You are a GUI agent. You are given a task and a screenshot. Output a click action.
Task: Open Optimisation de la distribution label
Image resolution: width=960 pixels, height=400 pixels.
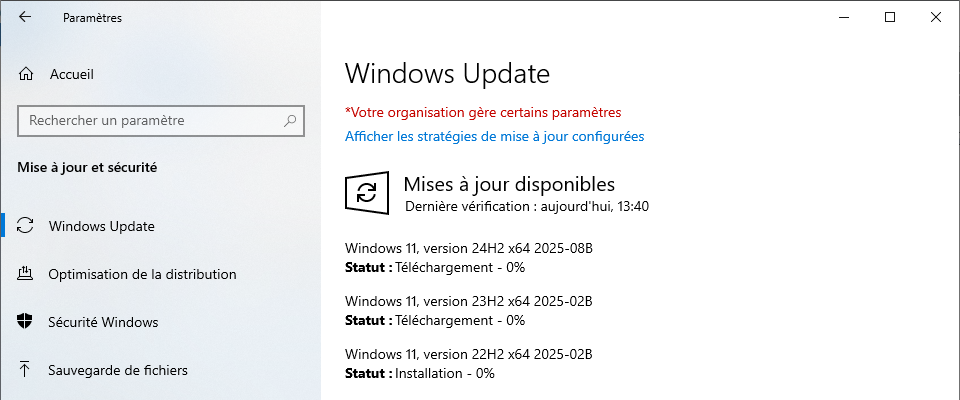(x=143, y=274)
